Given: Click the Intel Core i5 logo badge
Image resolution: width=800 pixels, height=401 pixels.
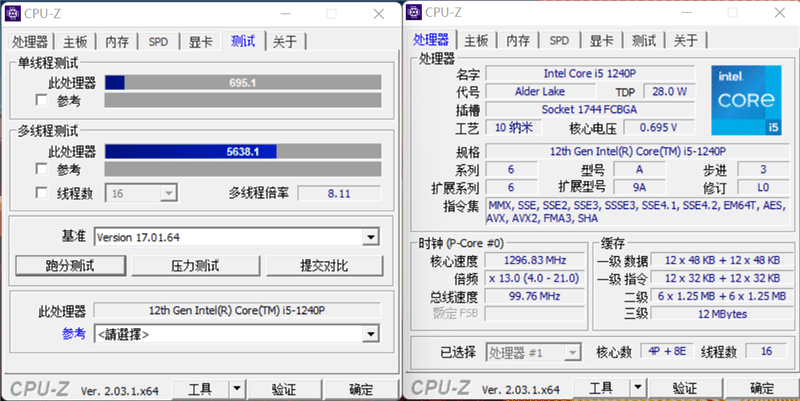Looking at the screenshot, I should tap(746, 100).
